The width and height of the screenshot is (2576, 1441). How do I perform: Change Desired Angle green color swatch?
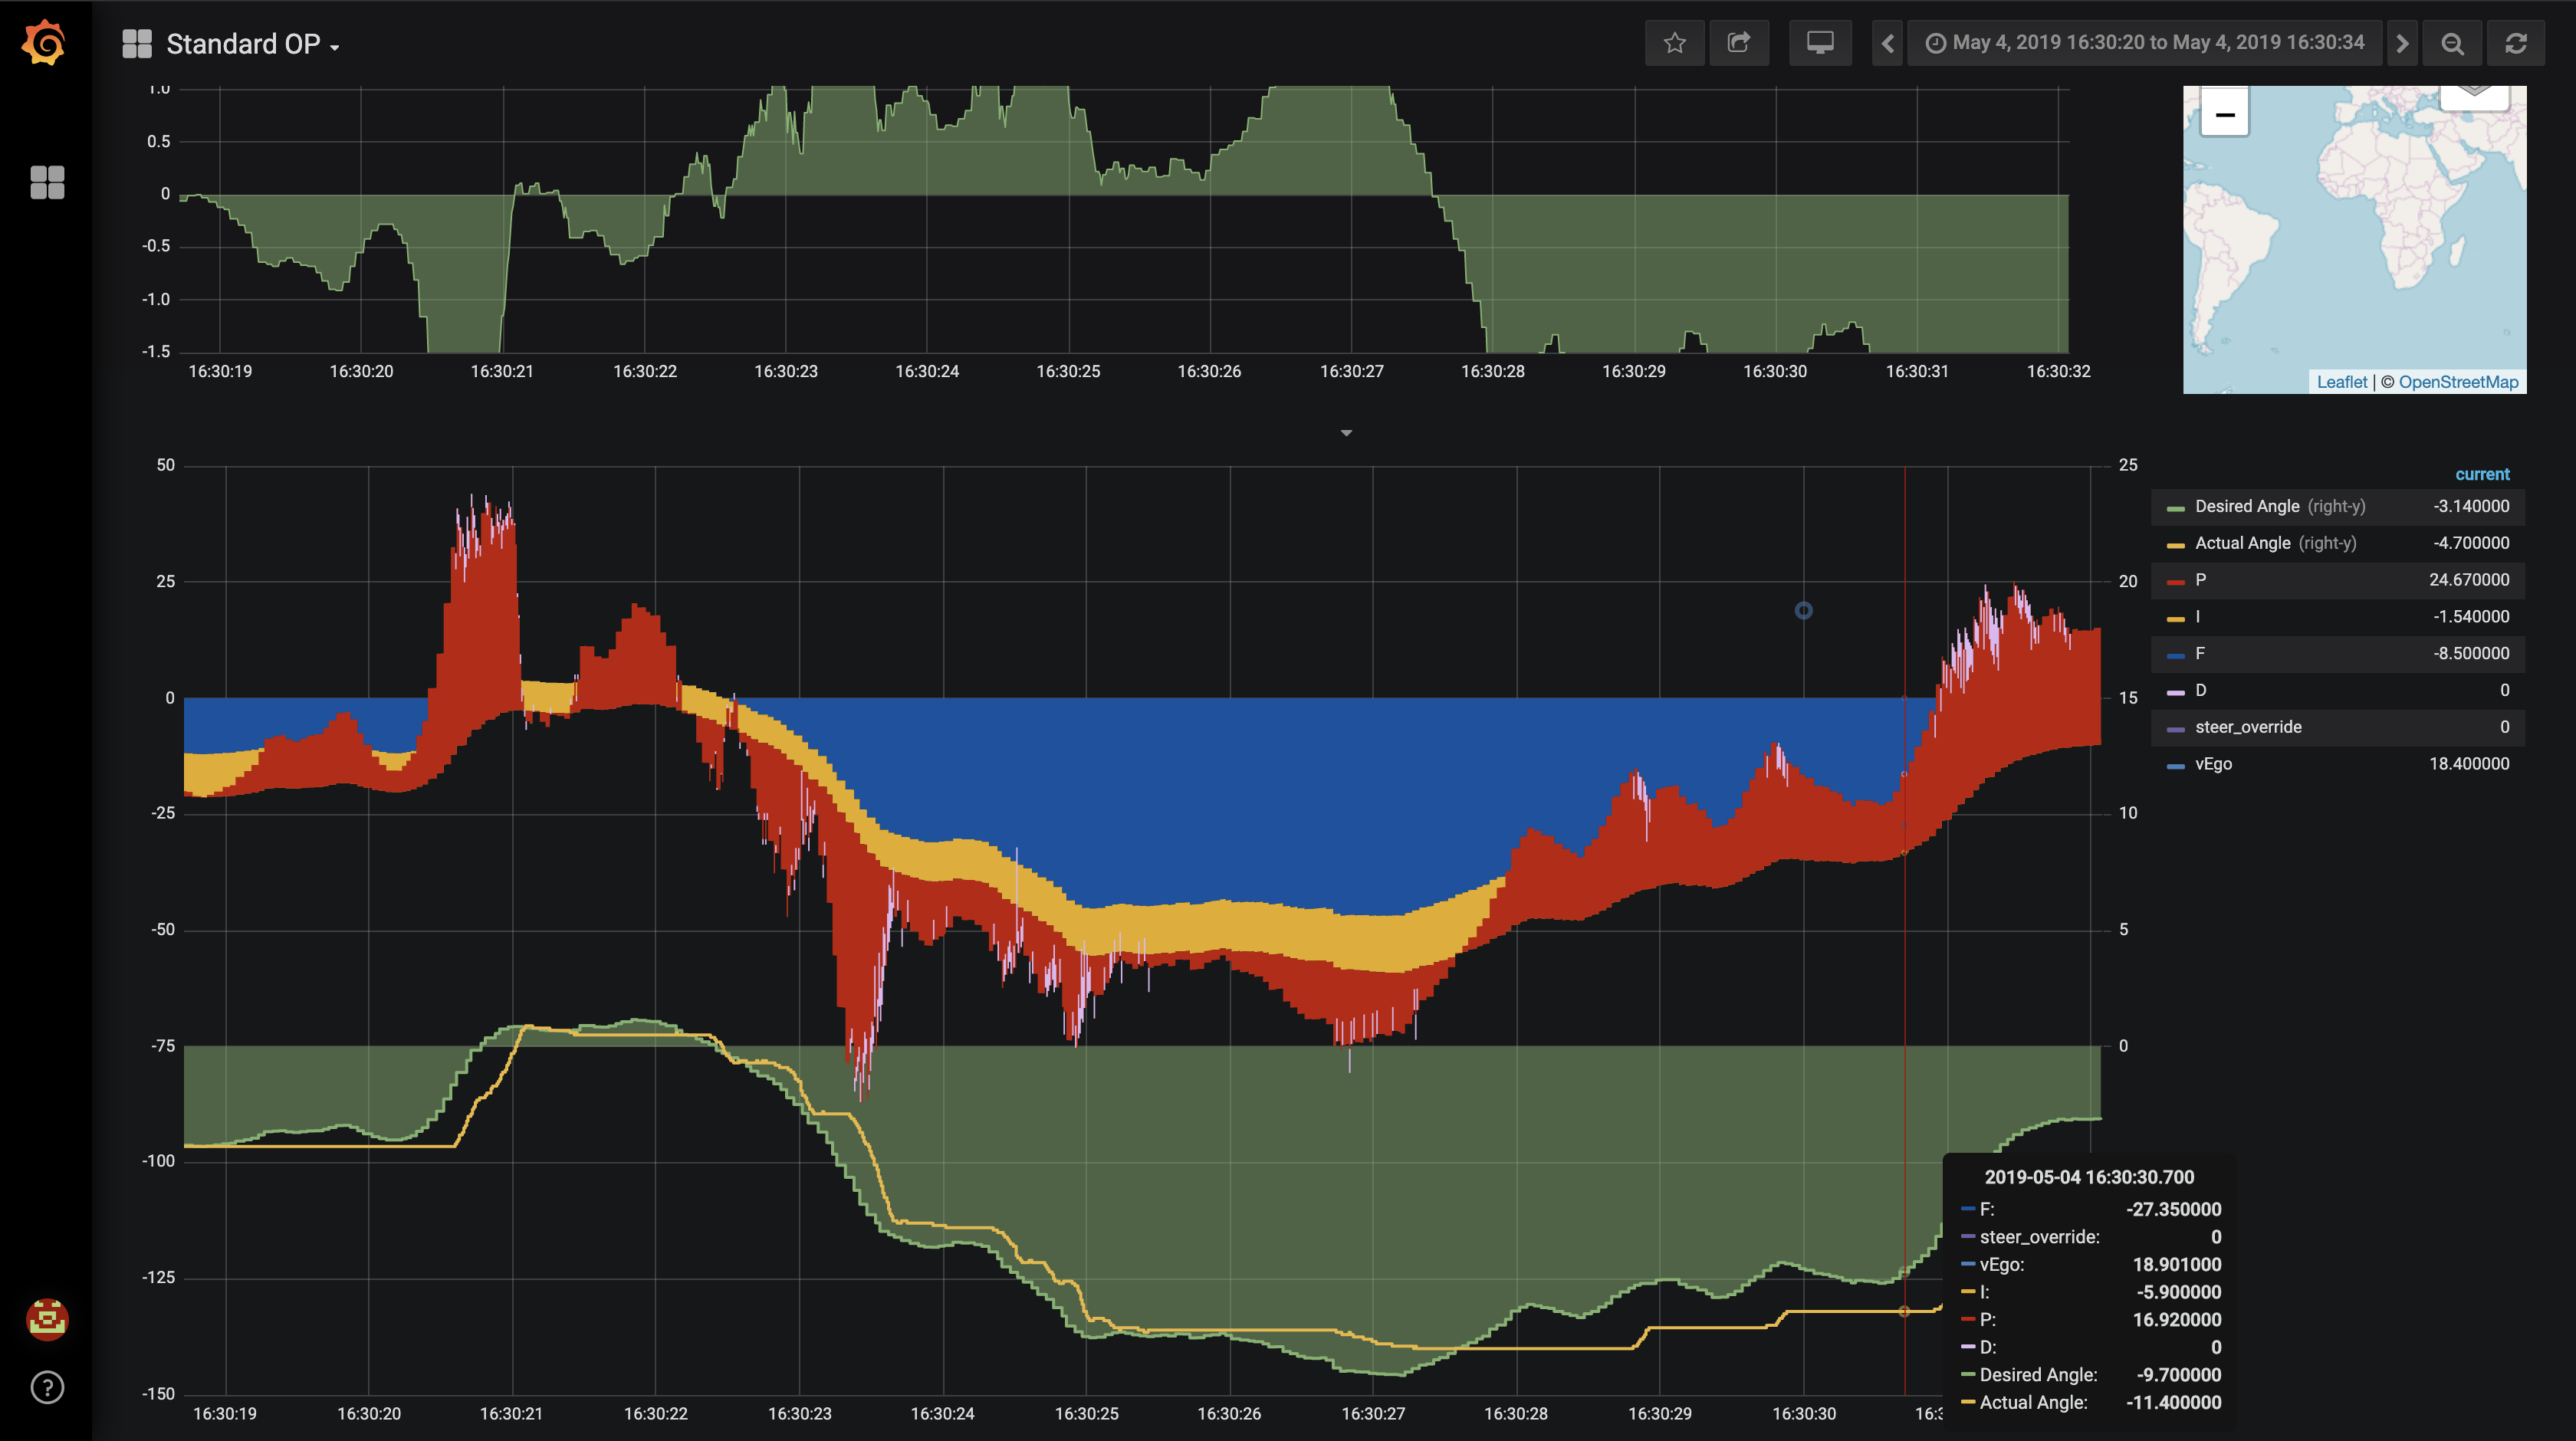pos(2175,509)
